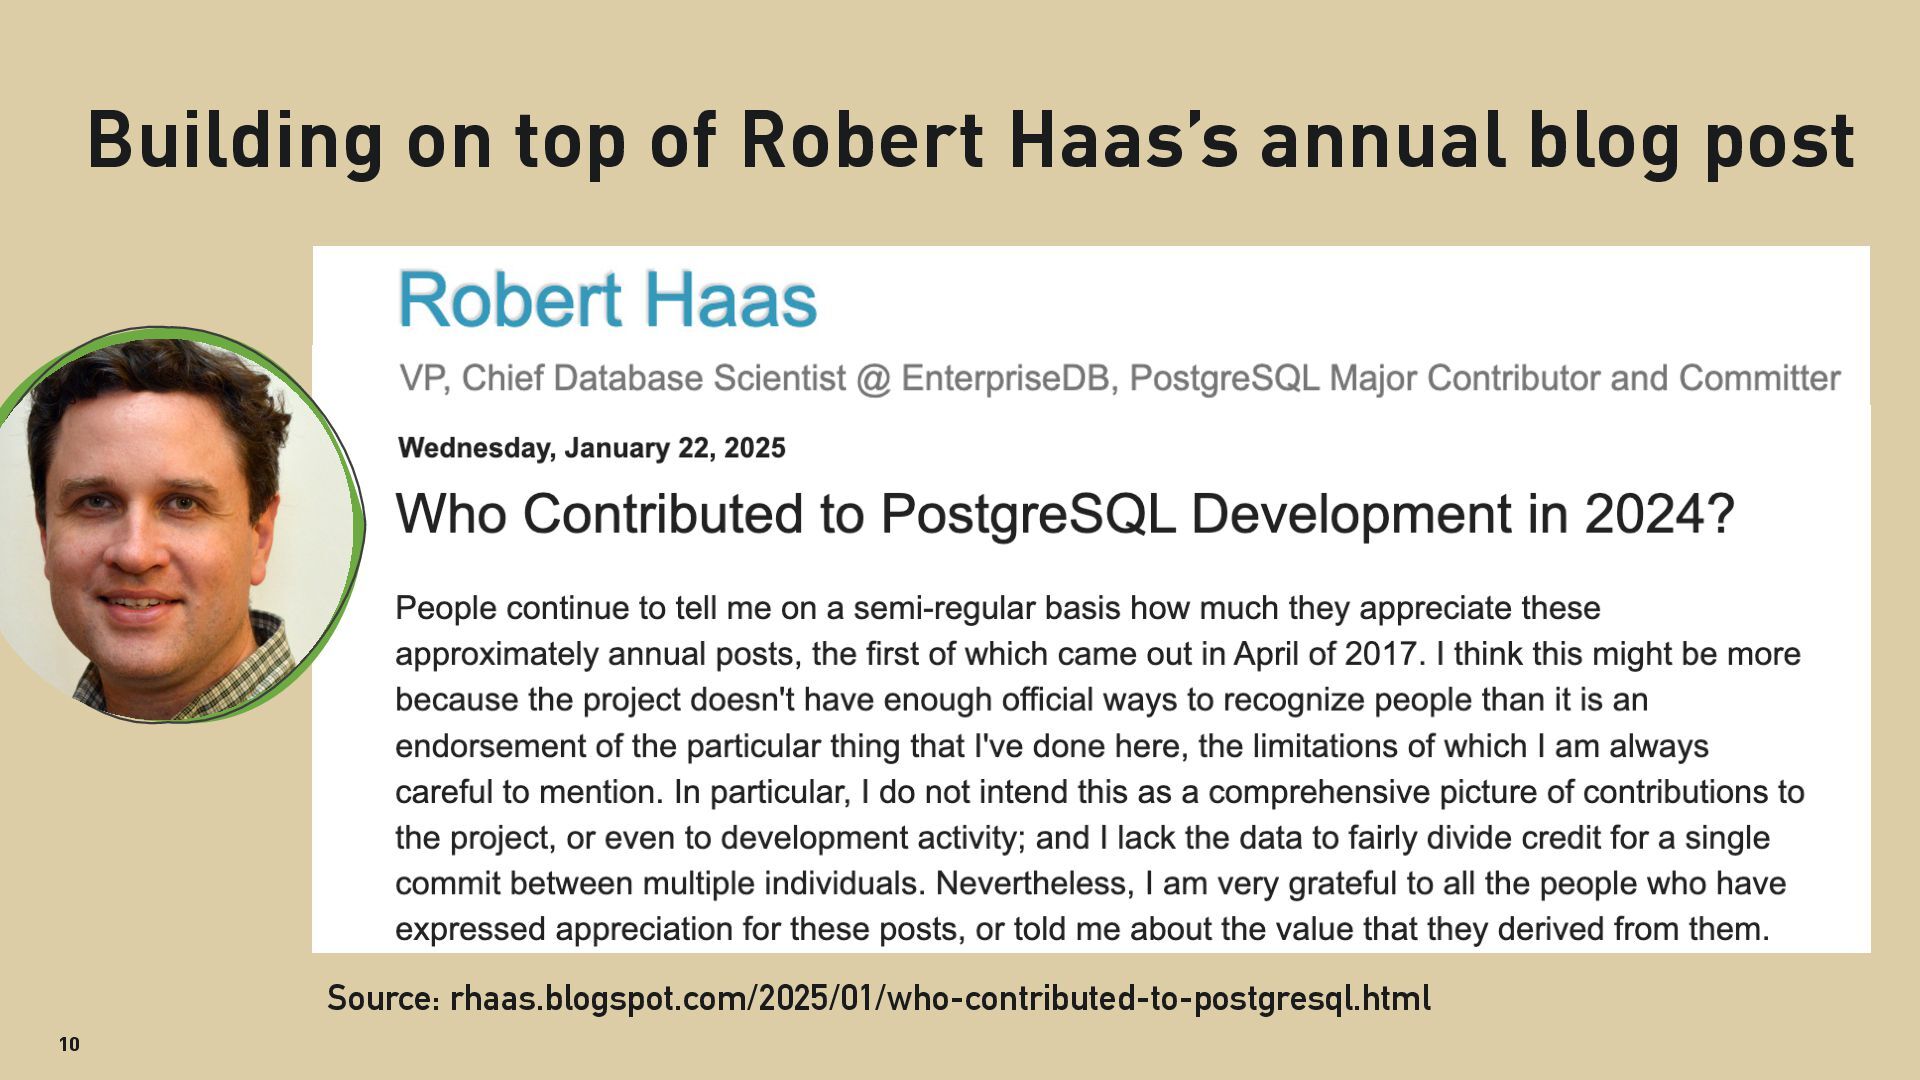1920x1080 pixels.
Task: Click the phrase 'April of 2017' in paragraph
Action: [1325, 654]
